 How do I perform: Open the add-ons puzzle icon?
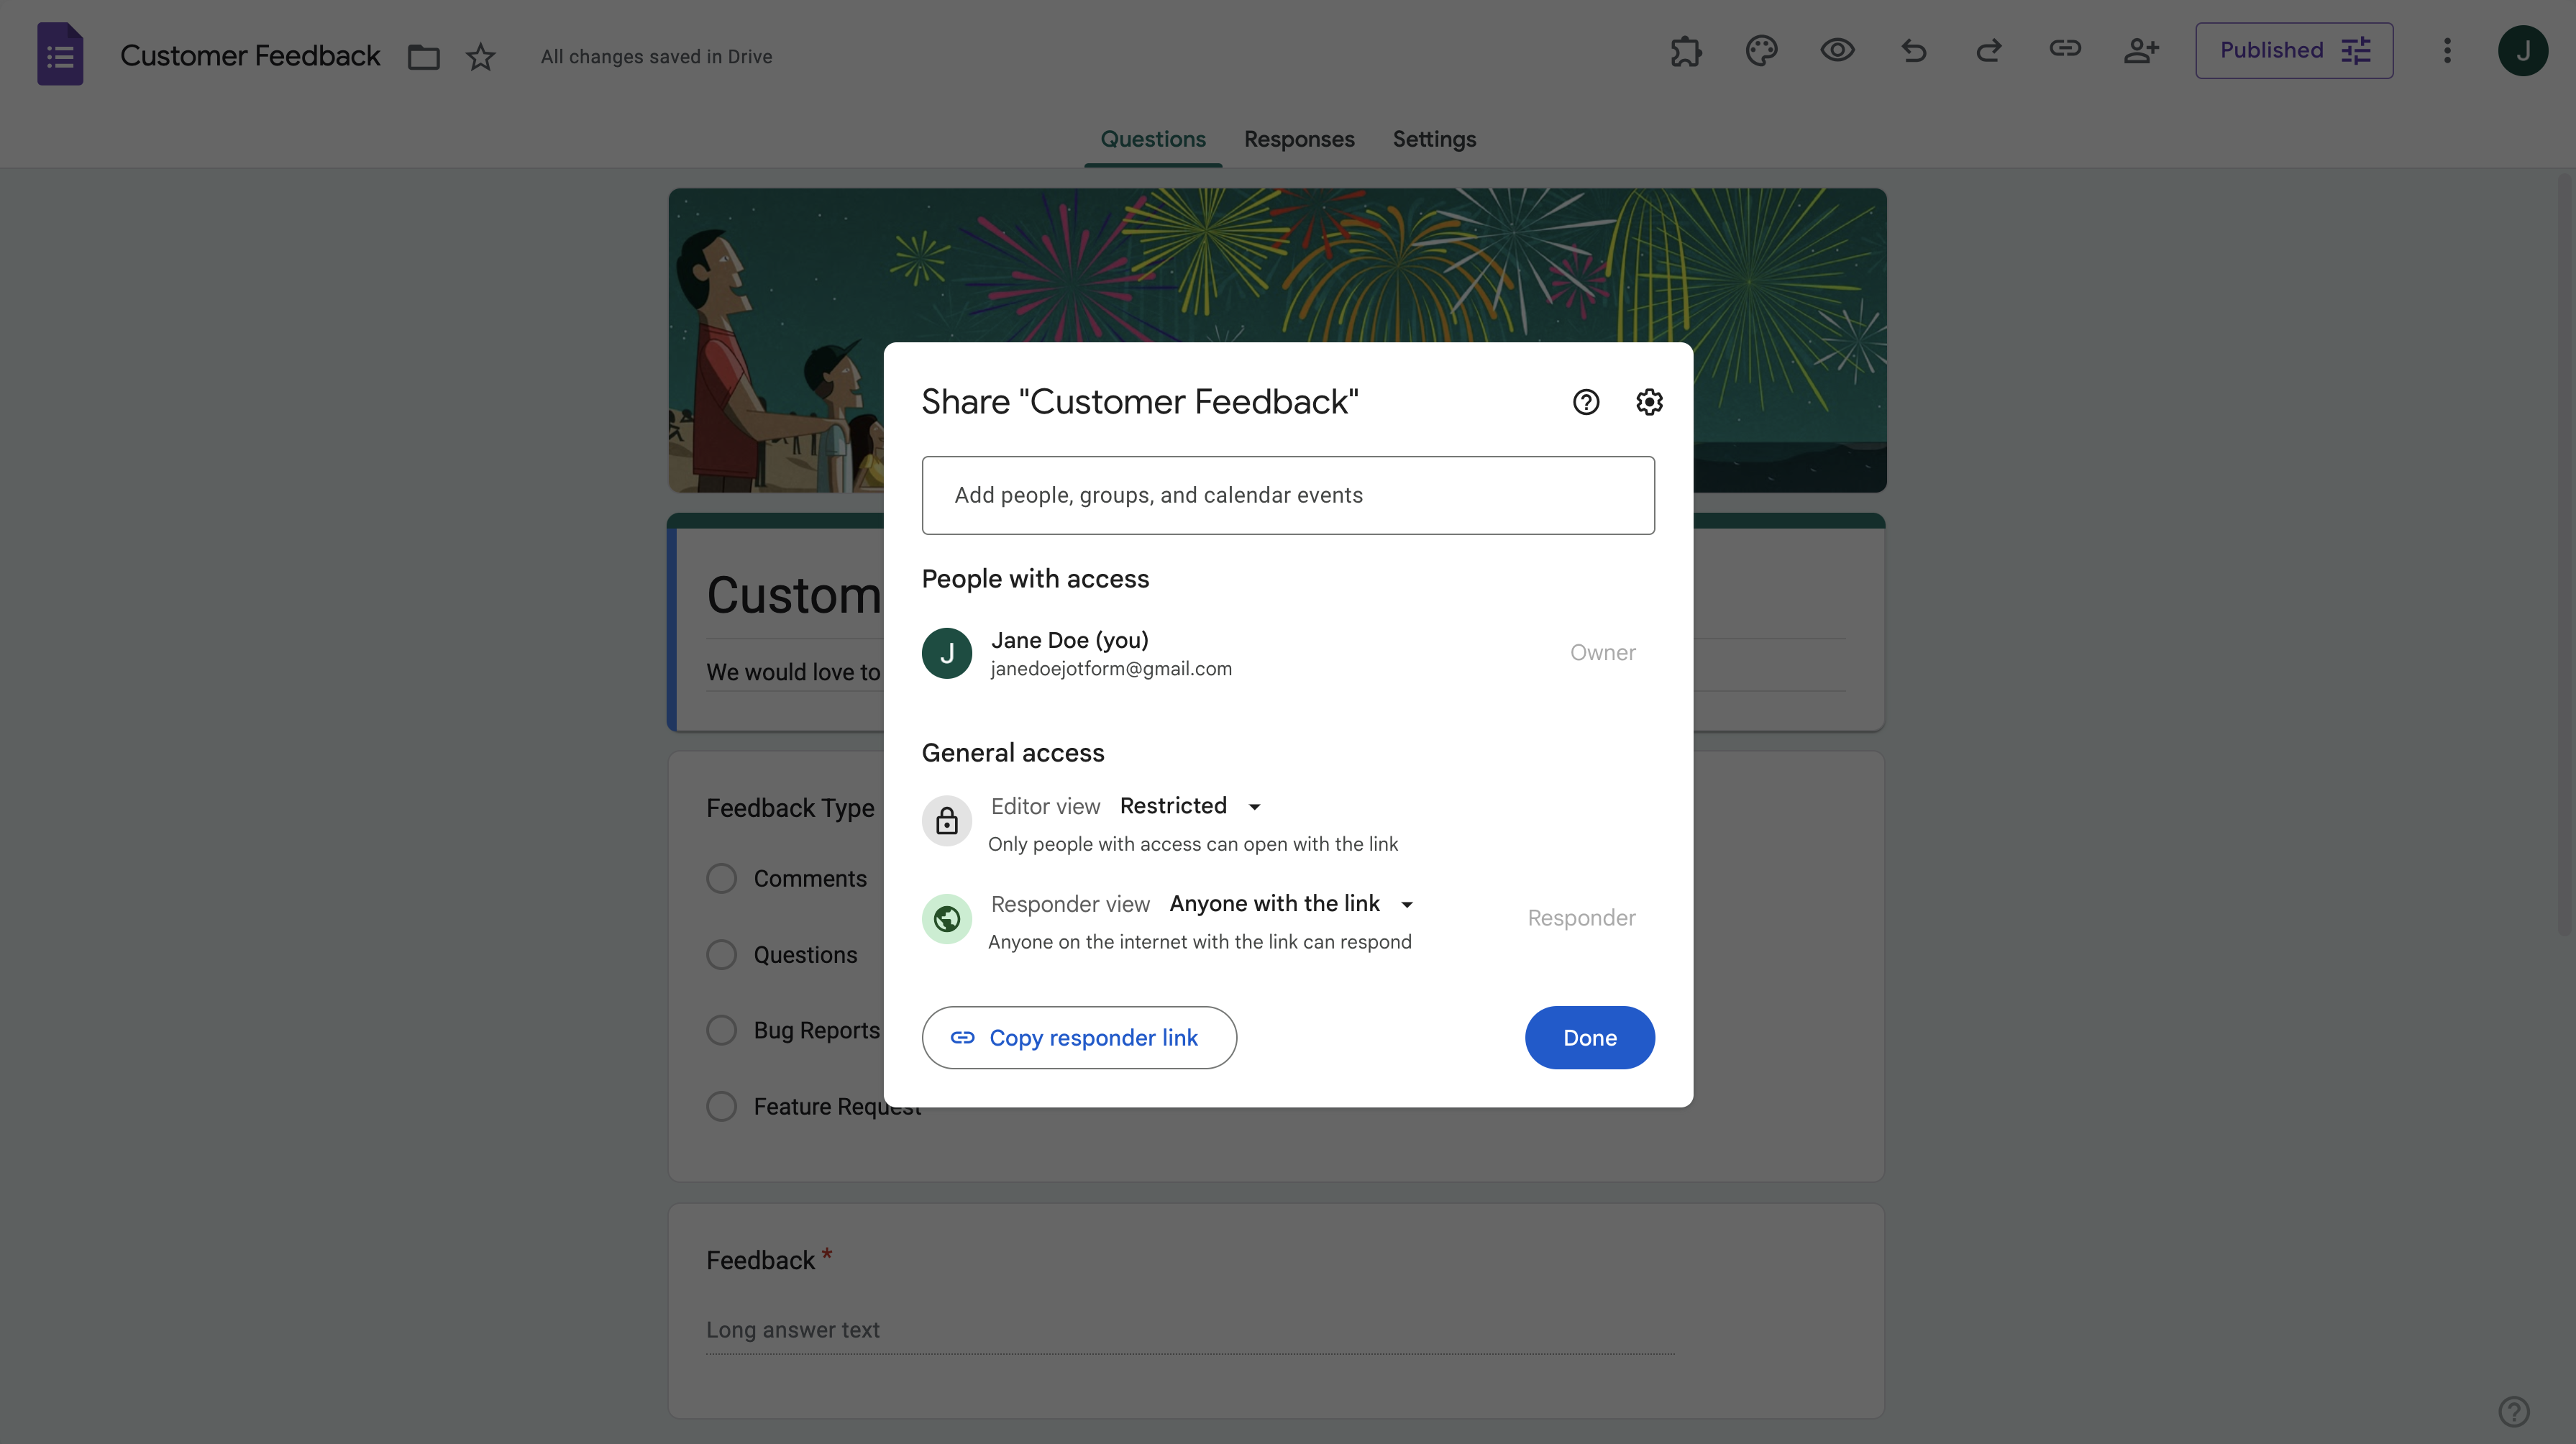(x=1686, y=51)
